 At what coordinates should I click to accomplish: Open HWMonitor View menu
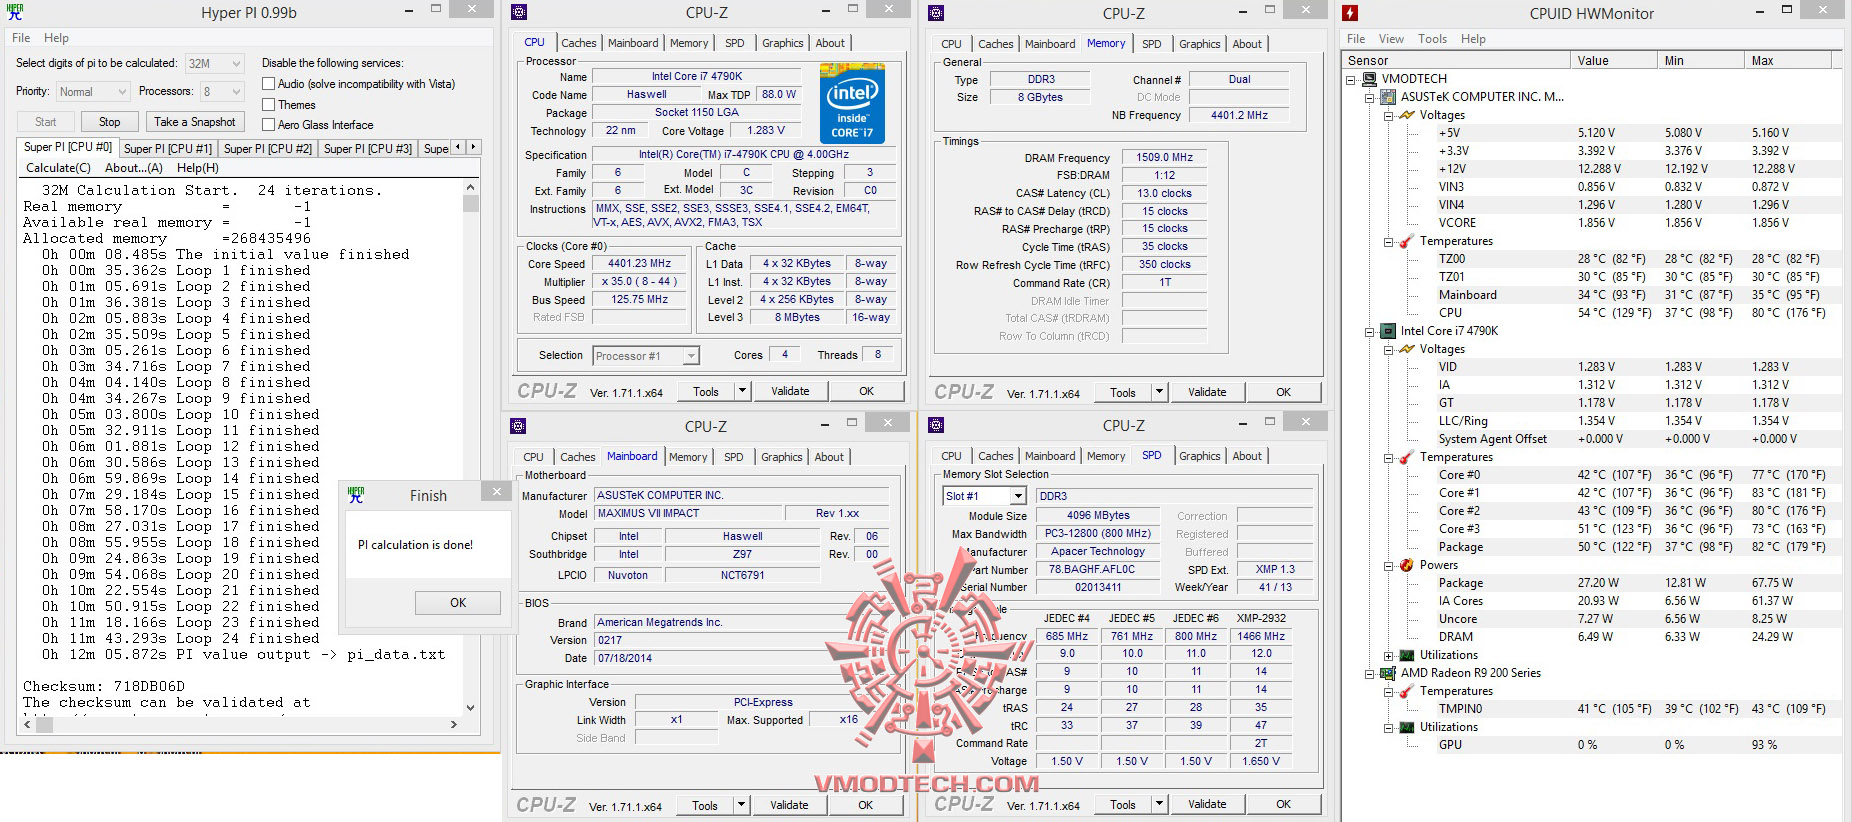click(x=1391, y=39)
